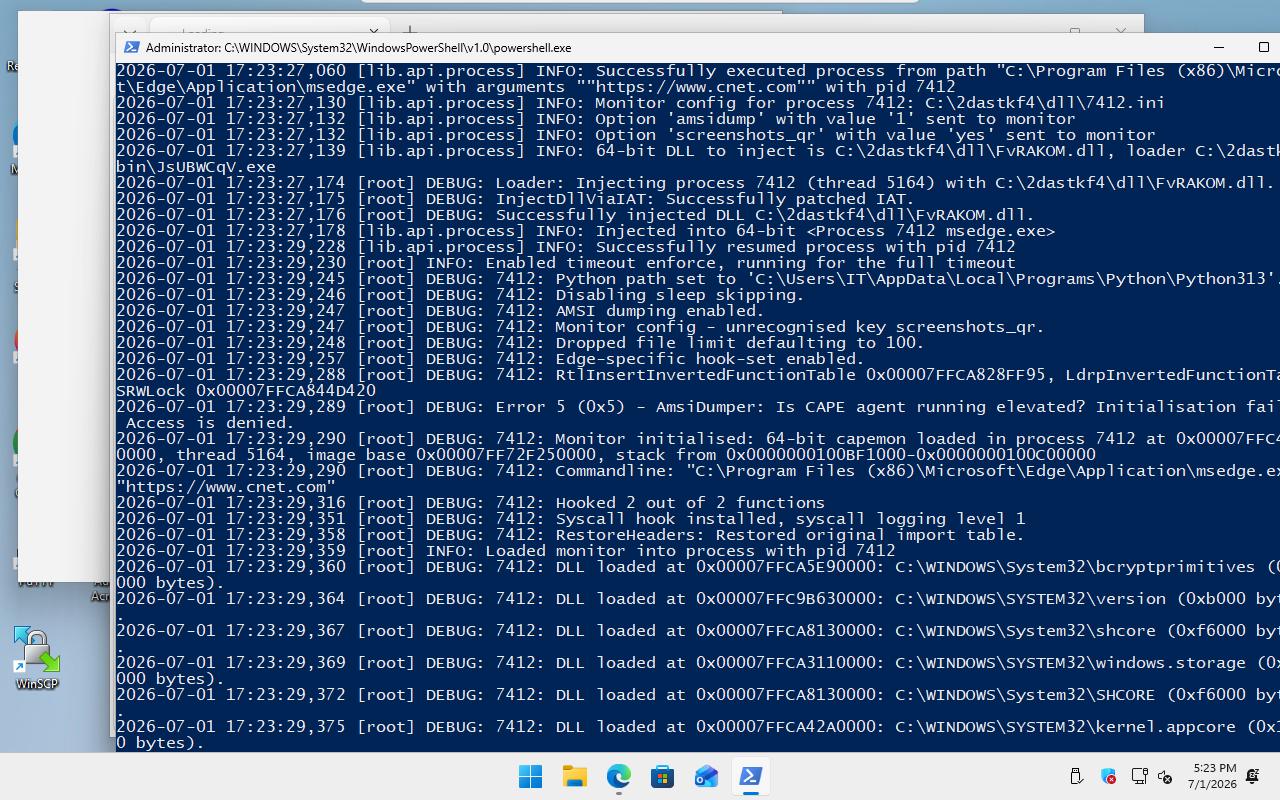Click the PowerShell title bar path text
This screenshot has width=1280, height=800.
pos(359,47)
